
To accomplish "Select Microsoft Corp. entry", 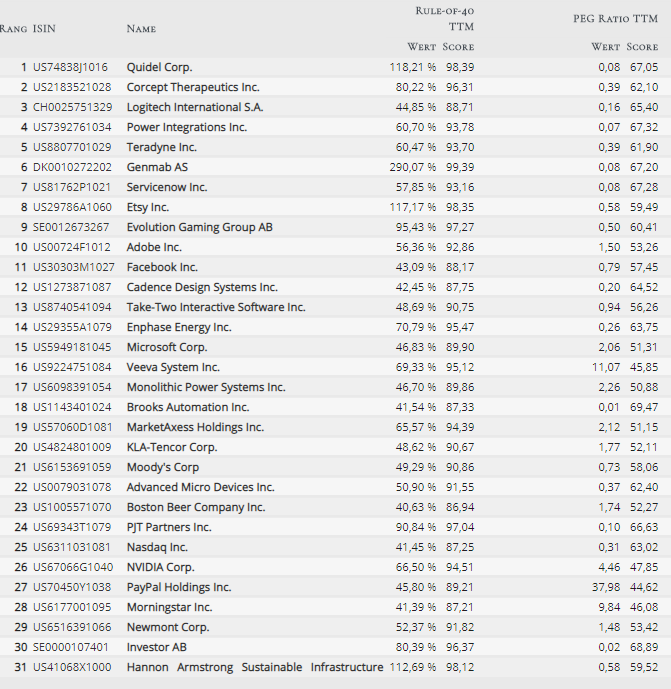I will pyautogui.click(x=167, y=347).
